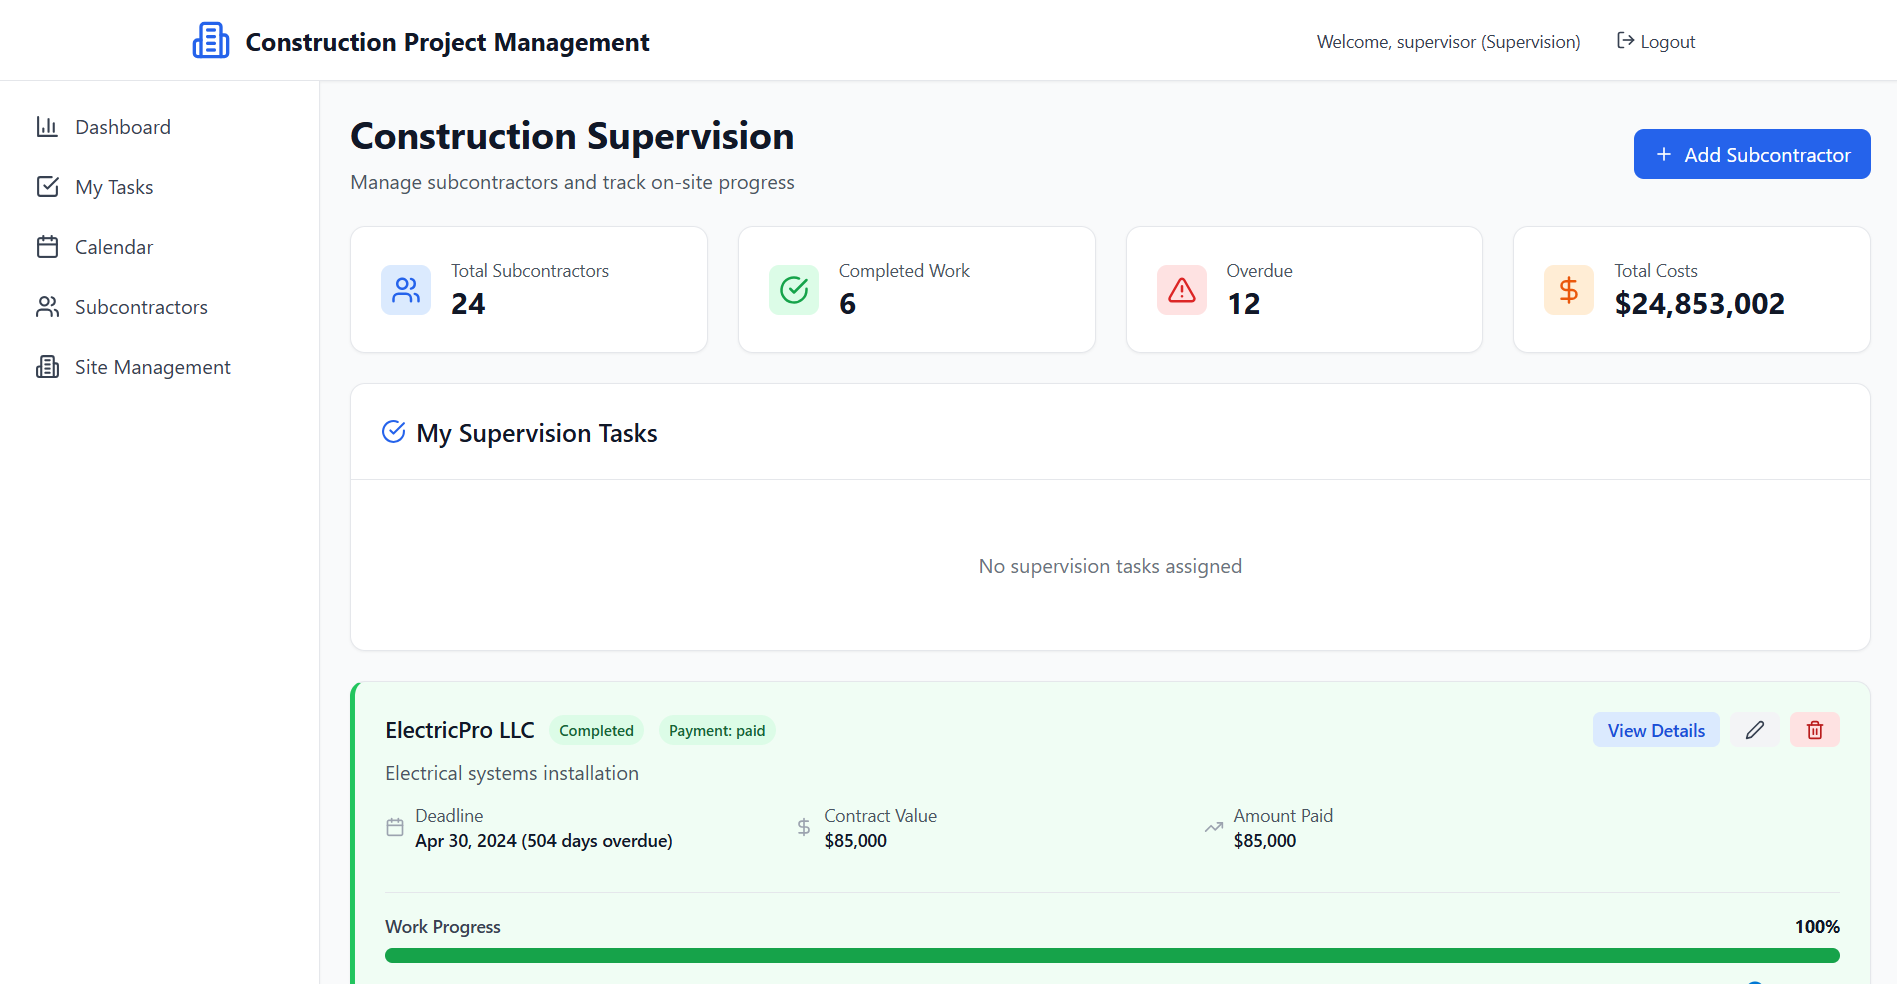Viewport: 1897px width, 984px height.
Task: Click the red Overdue warning triangle icon
Action: (x=1181, y=290)
